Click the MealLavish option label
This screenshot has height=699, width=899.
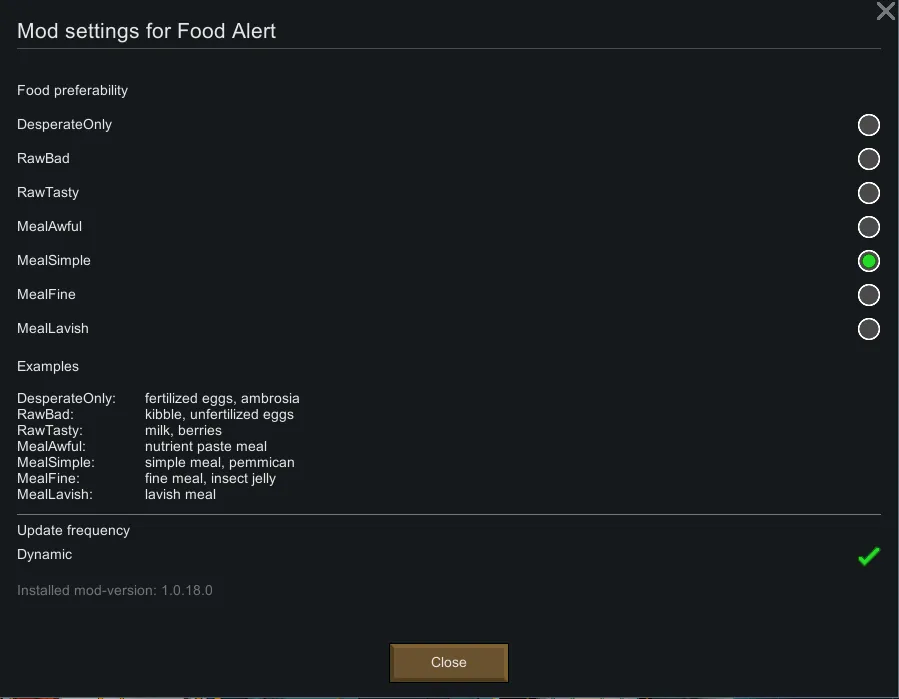(x=53, y=329)
